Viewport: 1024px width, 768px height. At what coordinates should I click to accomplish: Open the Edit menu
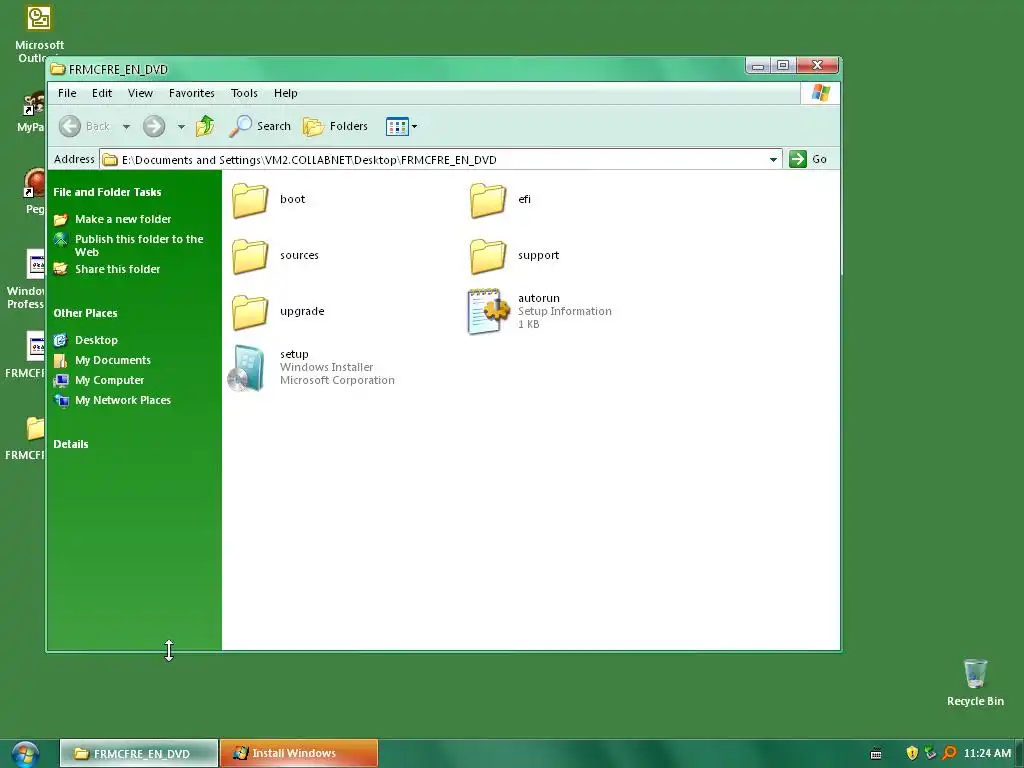pyautogui.click(x=102, y=93)
